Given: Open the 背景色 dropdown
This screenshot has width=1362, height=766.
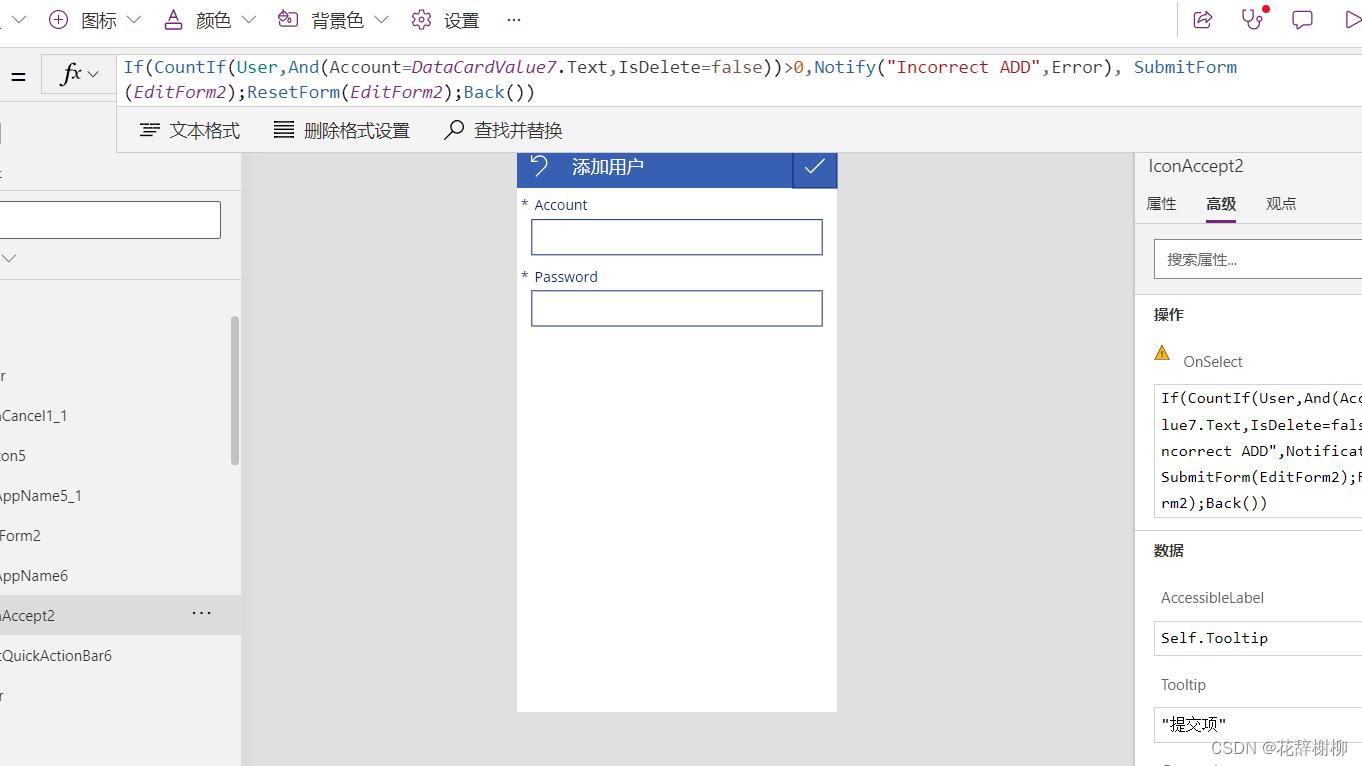Looking at the screenshot, I should coord(333,20).
